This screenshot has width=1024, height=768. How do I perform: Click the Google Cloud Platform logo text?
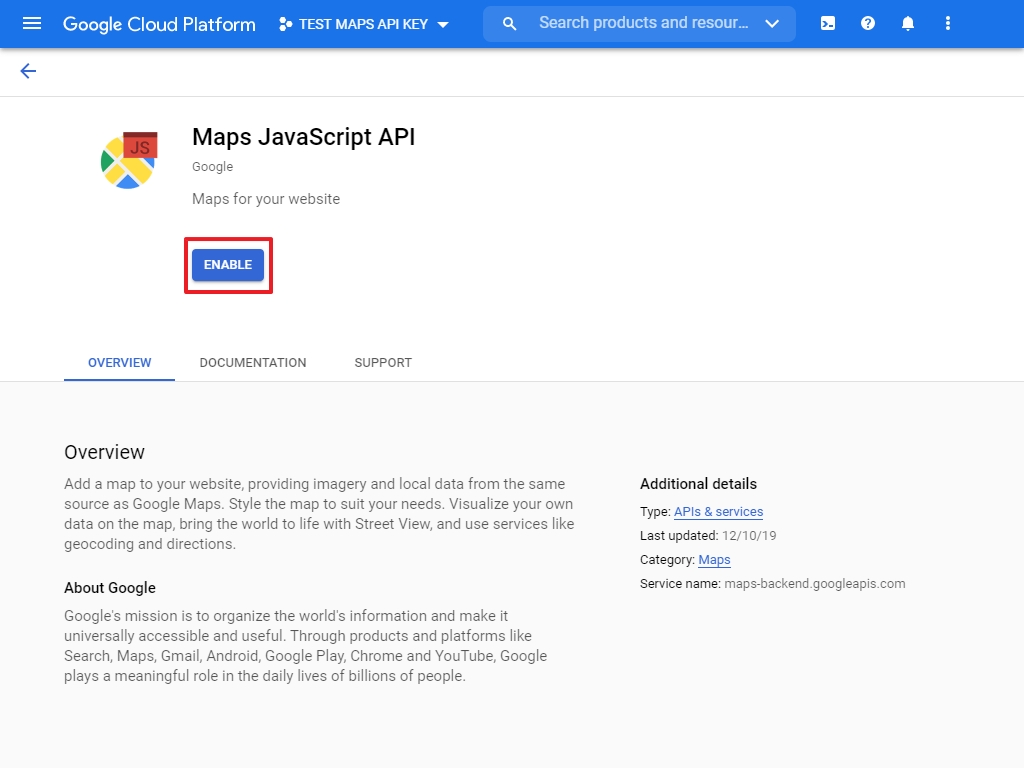159,24
